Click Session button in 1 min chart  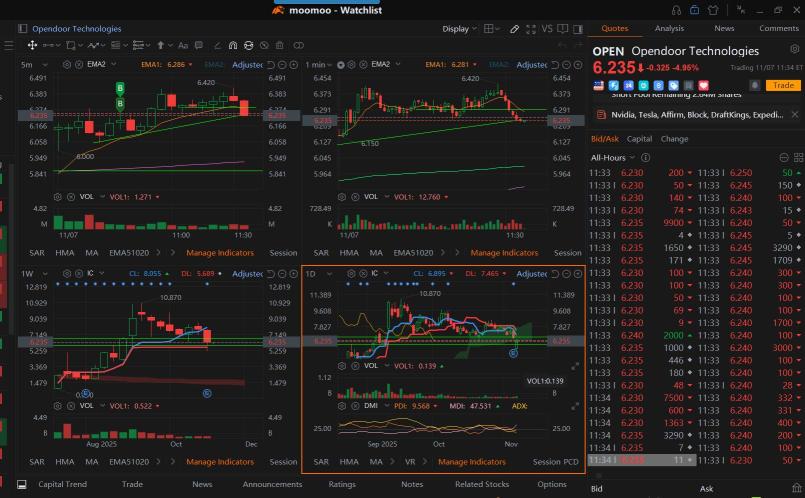567,253
